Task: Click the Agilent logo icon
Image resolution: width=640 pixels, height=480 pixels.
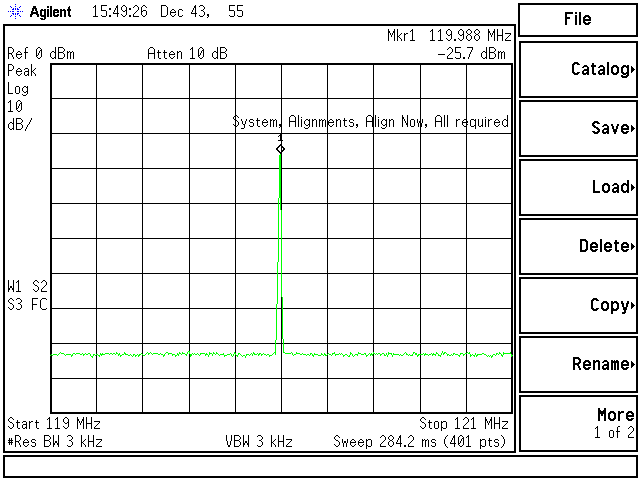Action: click(x=14, y=14)
